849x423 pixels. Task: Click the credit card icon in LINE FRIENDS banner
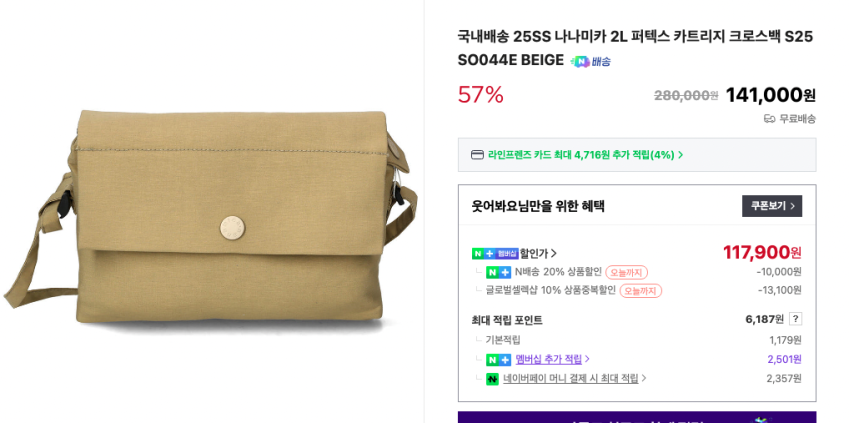478,155
